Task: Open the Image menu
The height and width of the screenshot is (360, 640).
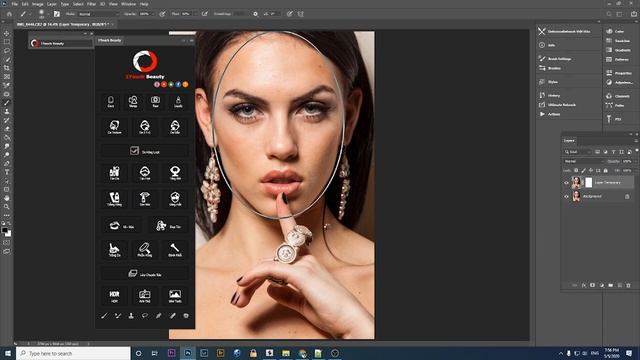Action: [38, 4]
